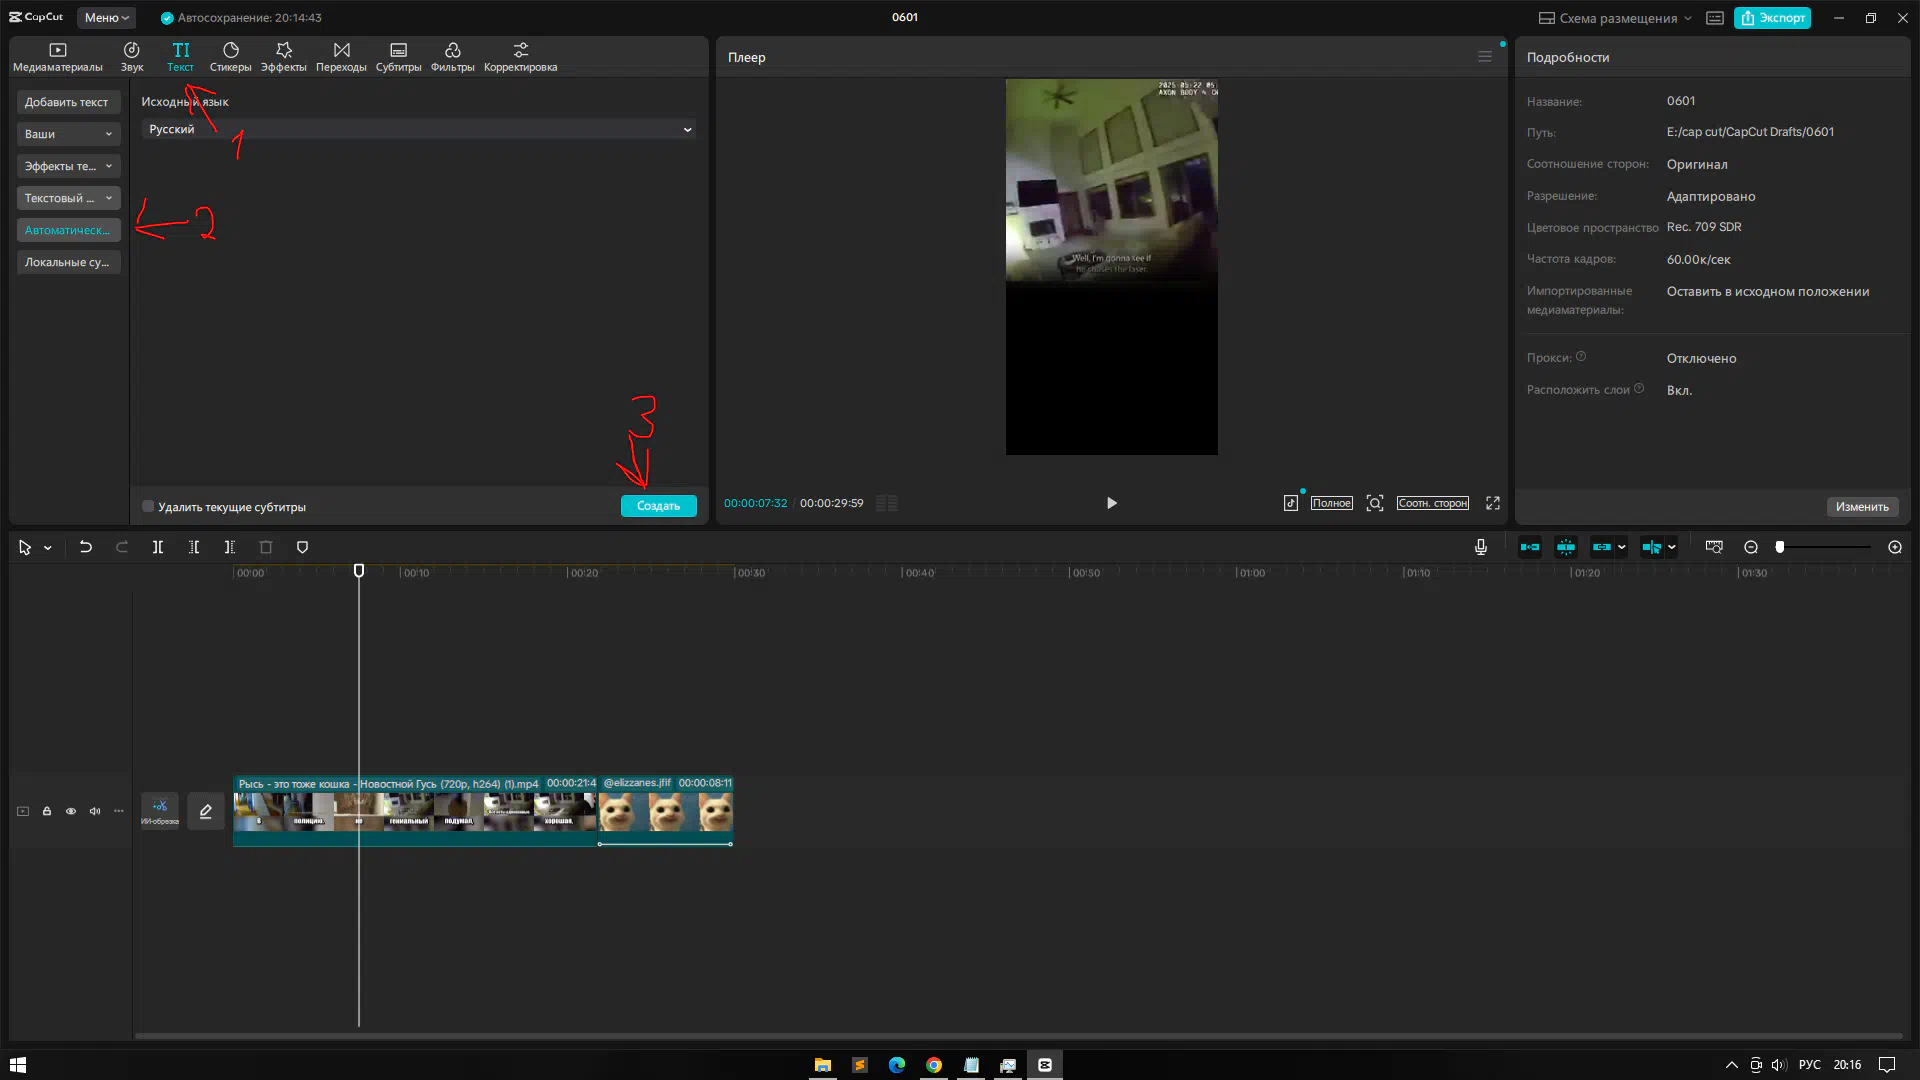Expand the Меню dropdown
Viewport: 1920px width, 1080px height.
pos(106,17)
